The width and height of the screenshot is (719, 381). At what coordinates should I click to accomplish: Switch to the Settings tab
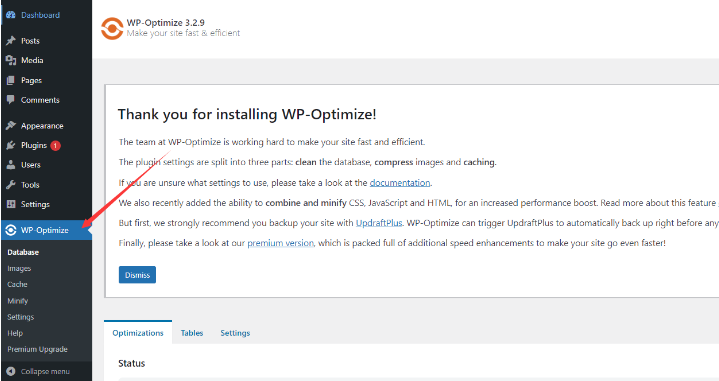pyautogui.click(x=235, y=333)
